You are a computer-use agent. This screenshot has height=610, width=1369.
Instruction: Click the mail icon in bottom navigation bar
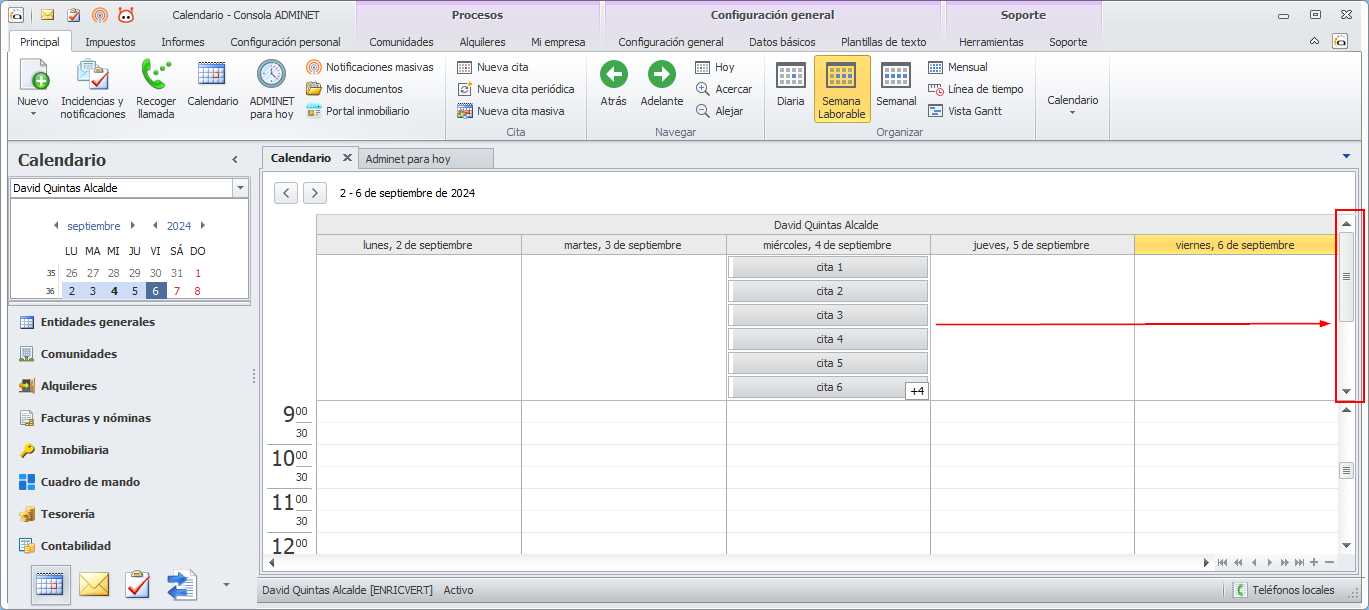[x=94, y=584]
